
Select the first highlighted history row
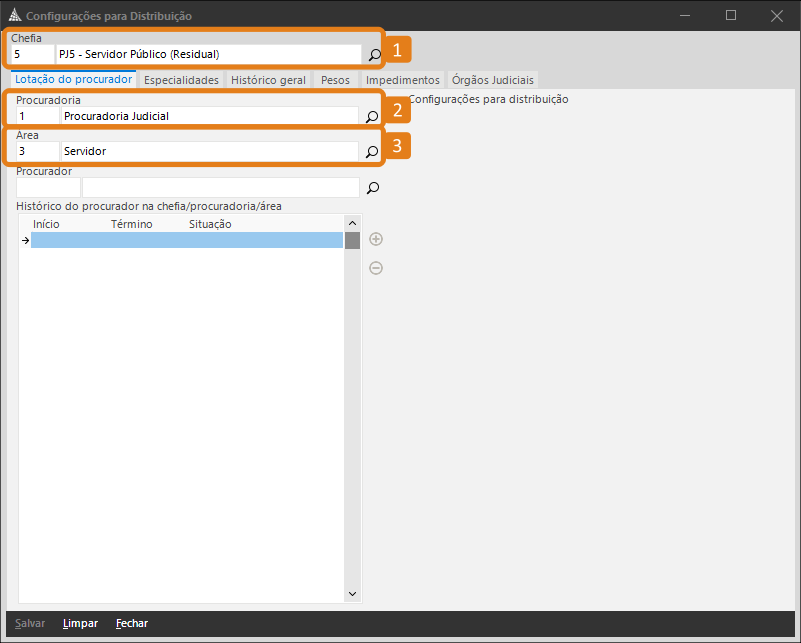coord(187,240)
